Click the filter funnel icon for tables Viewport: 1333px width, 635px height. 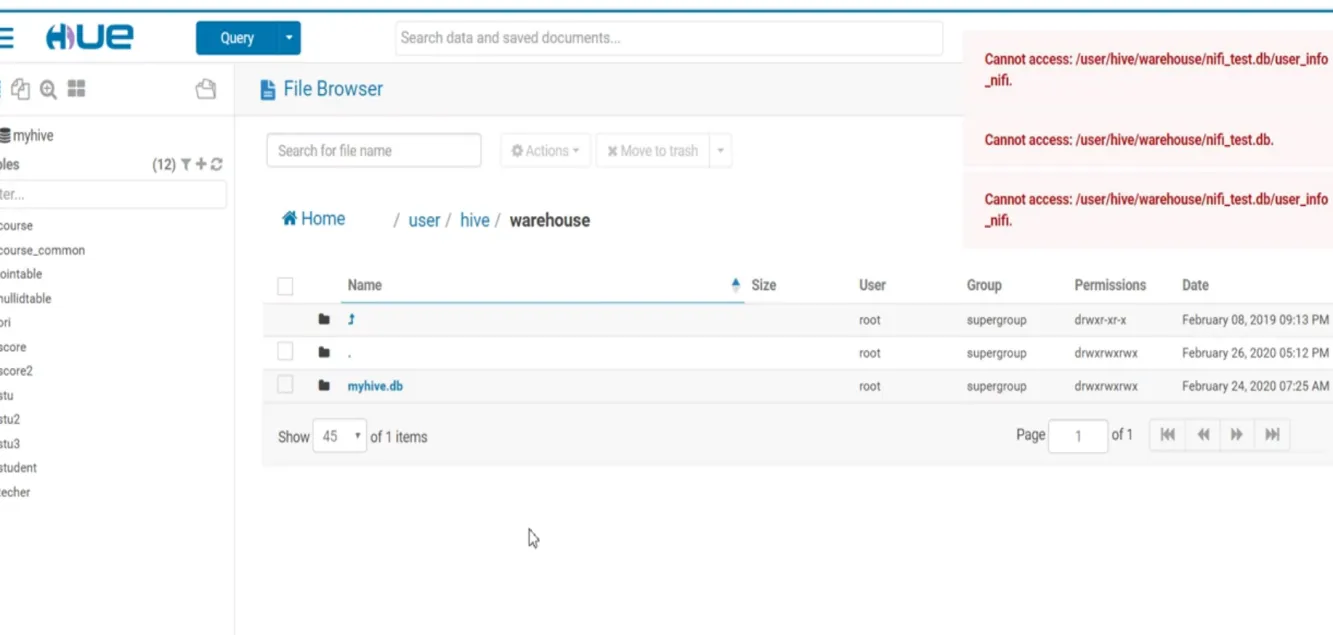coord(186,165)
